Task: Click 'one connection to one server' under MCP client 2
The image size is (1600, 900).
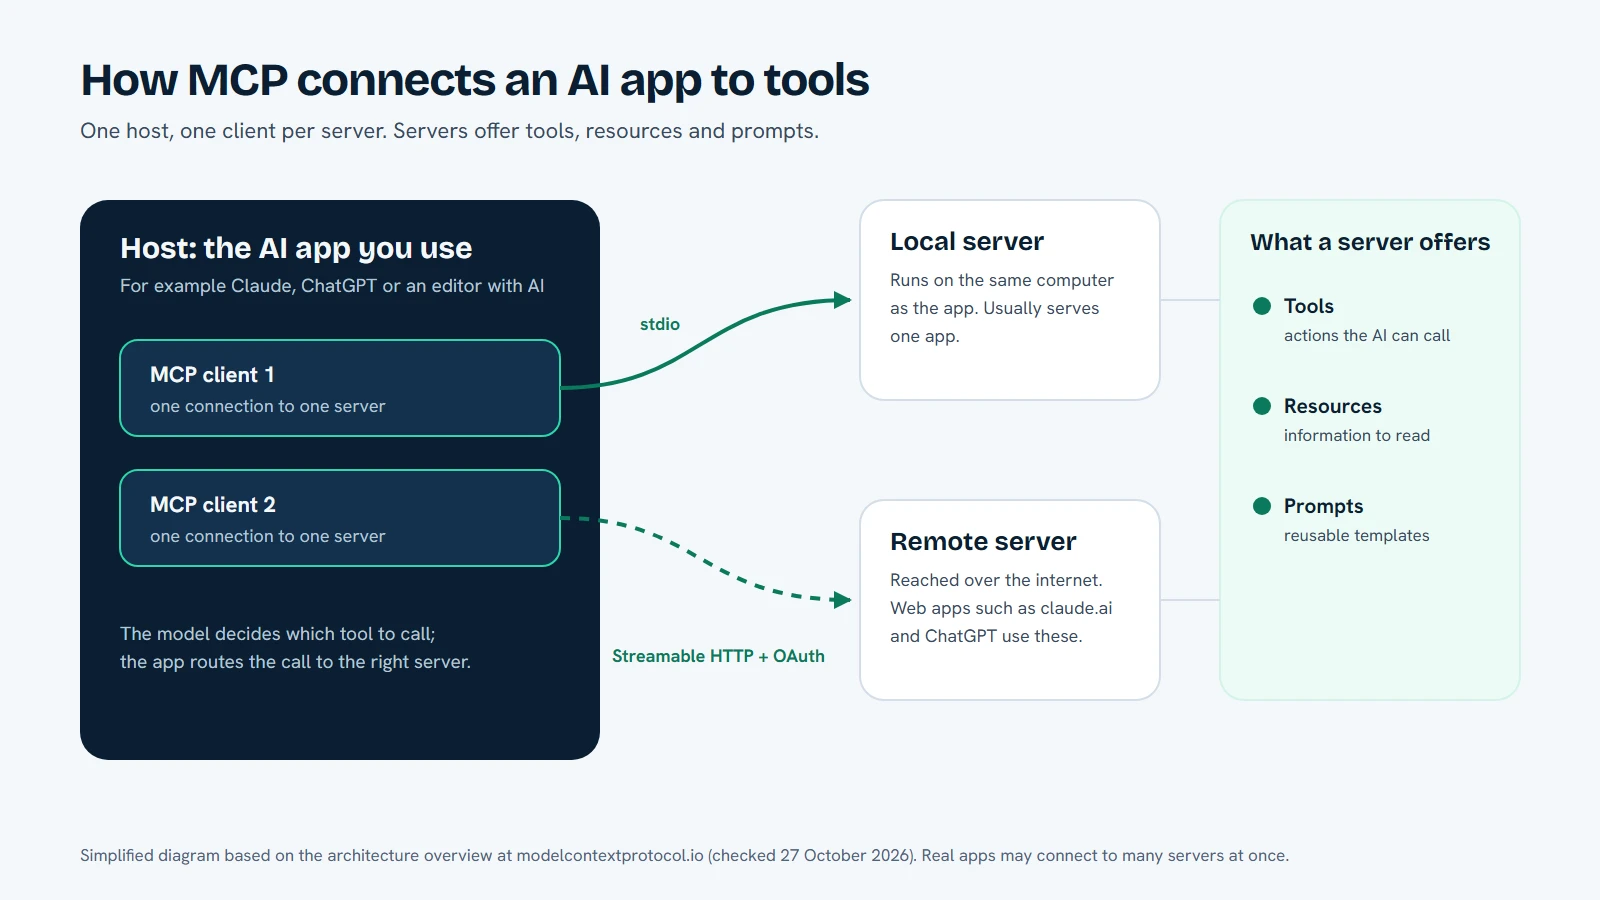Action: point(268,536)
